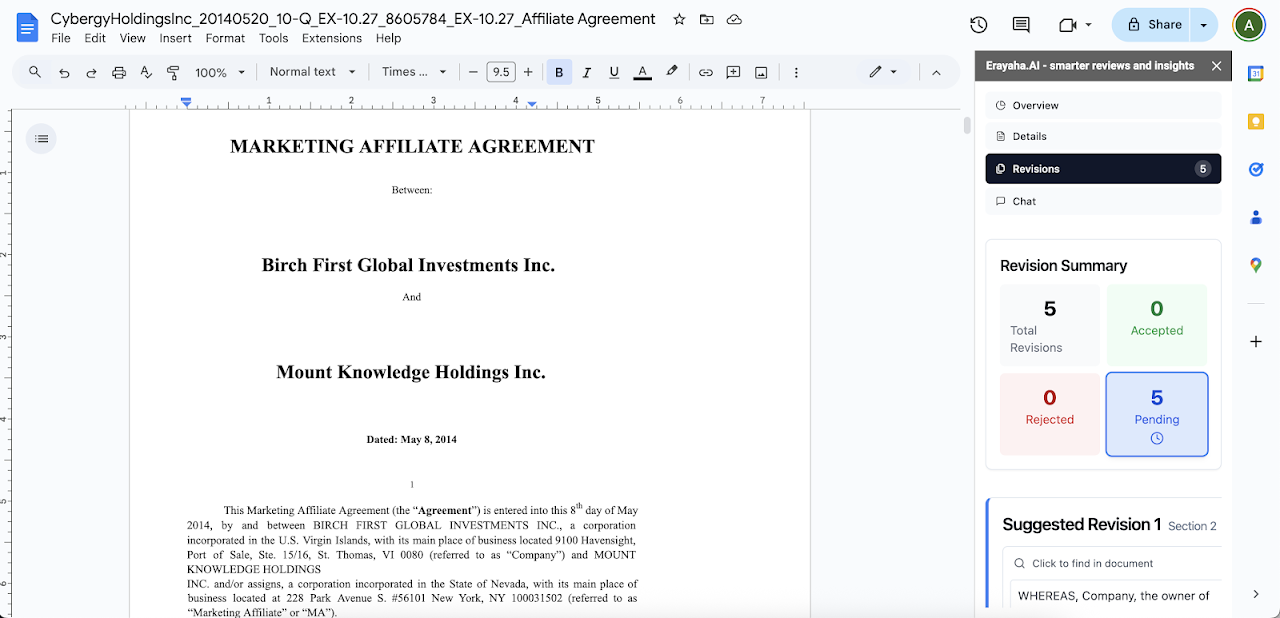1280x618 pixels.
Task: Collapse the menus with the chevron
Action: tap(936, 72)
